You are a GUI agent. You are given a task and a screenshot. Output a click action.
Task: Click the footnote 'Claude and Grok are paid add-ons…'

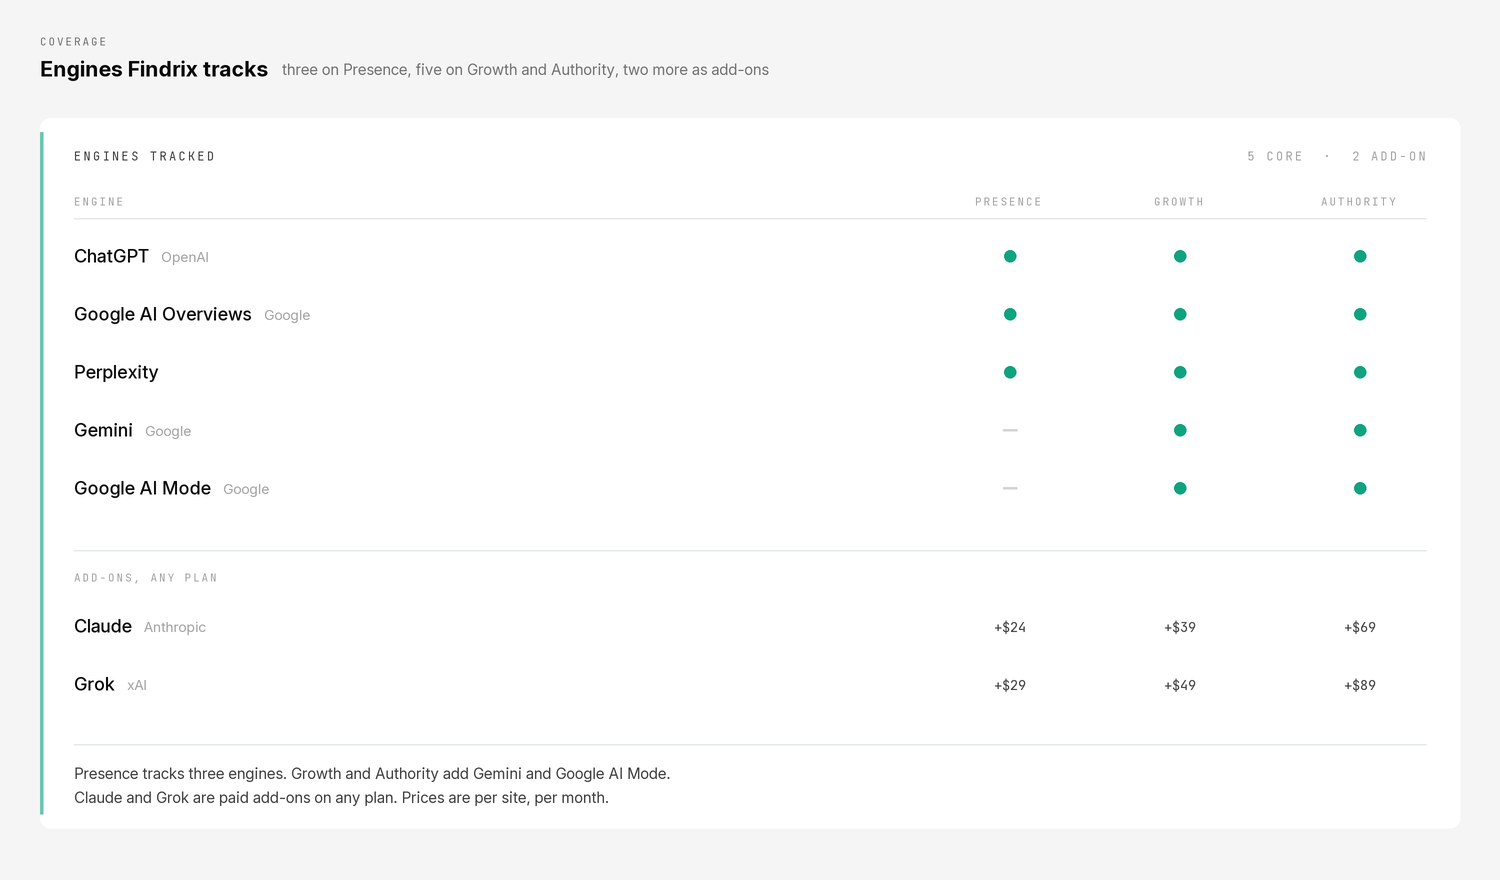tap(341, 798)
